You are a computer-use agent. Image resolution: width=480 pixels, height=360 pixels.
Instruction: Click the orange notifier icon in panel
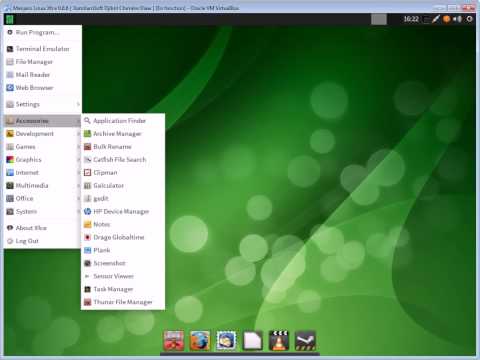point(447,19)
